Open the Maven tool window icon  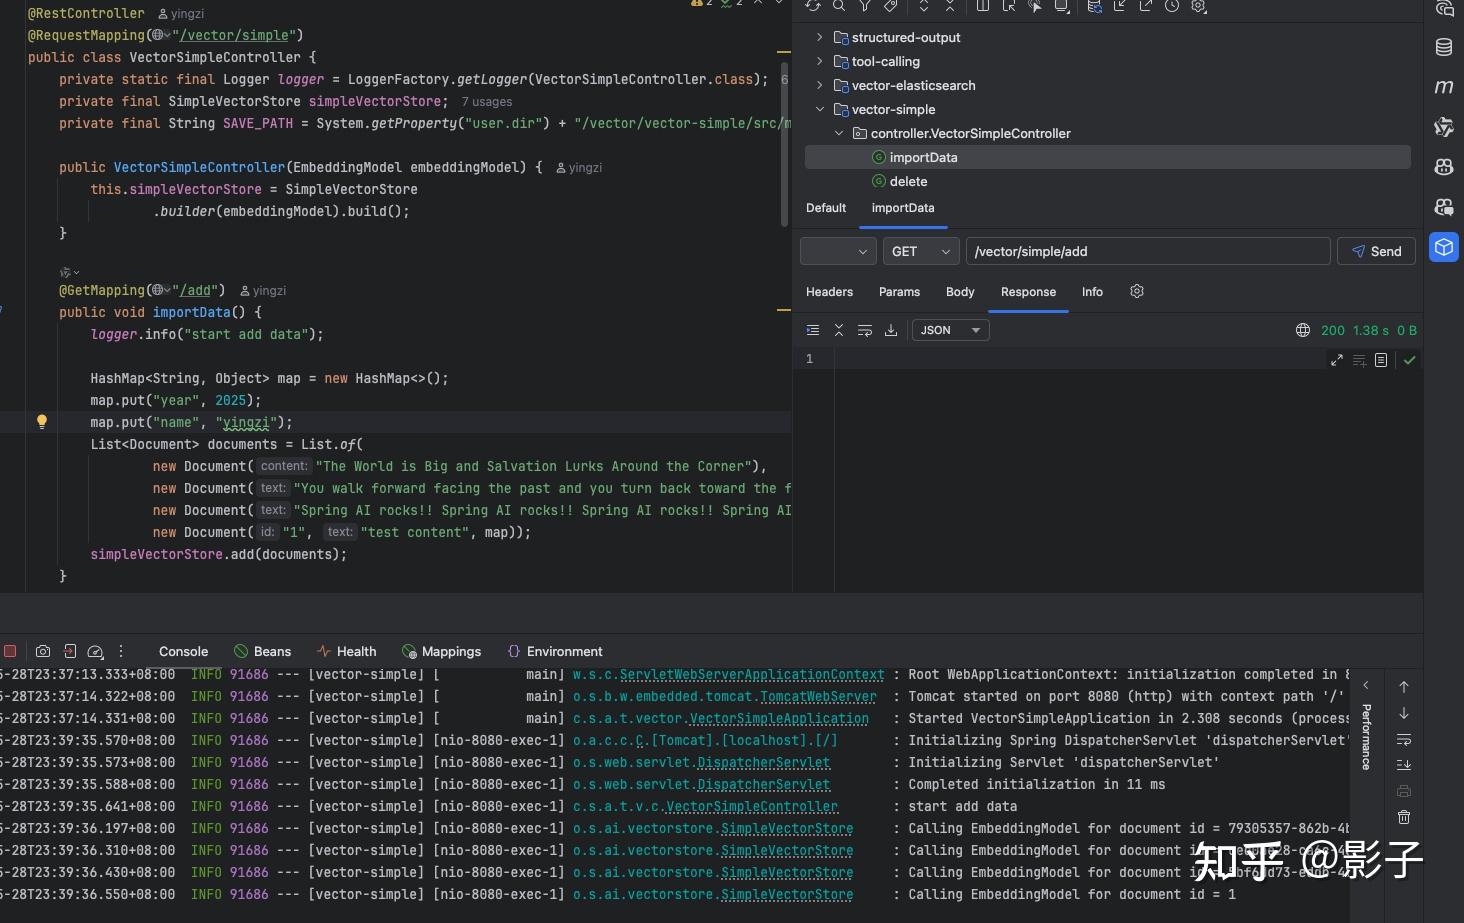point(1444,87)
